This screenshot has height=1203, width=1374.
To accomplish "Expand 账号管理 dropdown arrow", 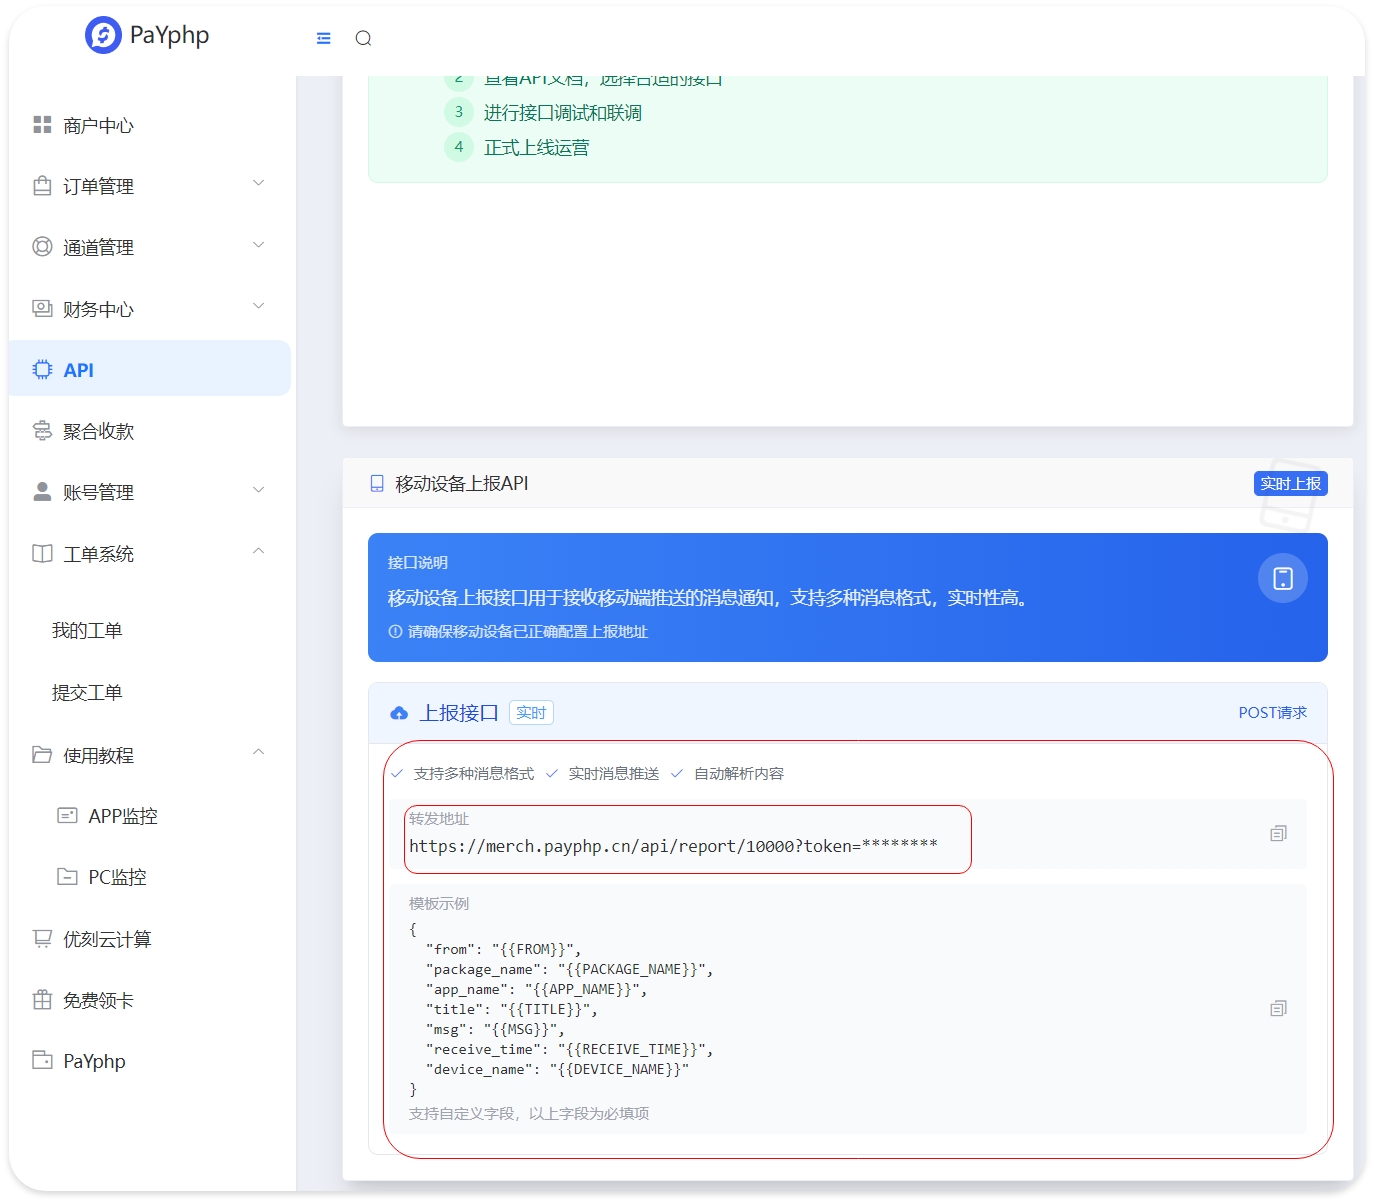I will coord(258,491).
